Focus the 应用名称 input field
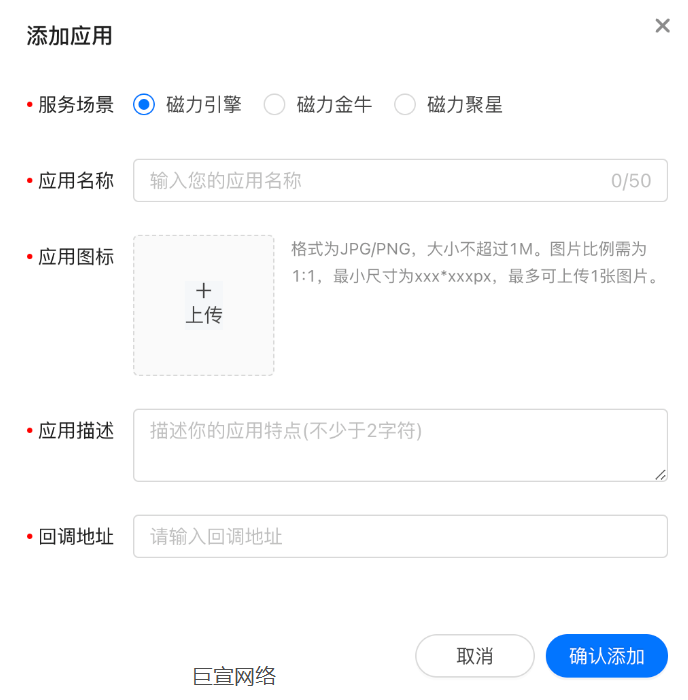Image resolution: width=688 pixels, height=700 pixels. (x=370, y=181)
